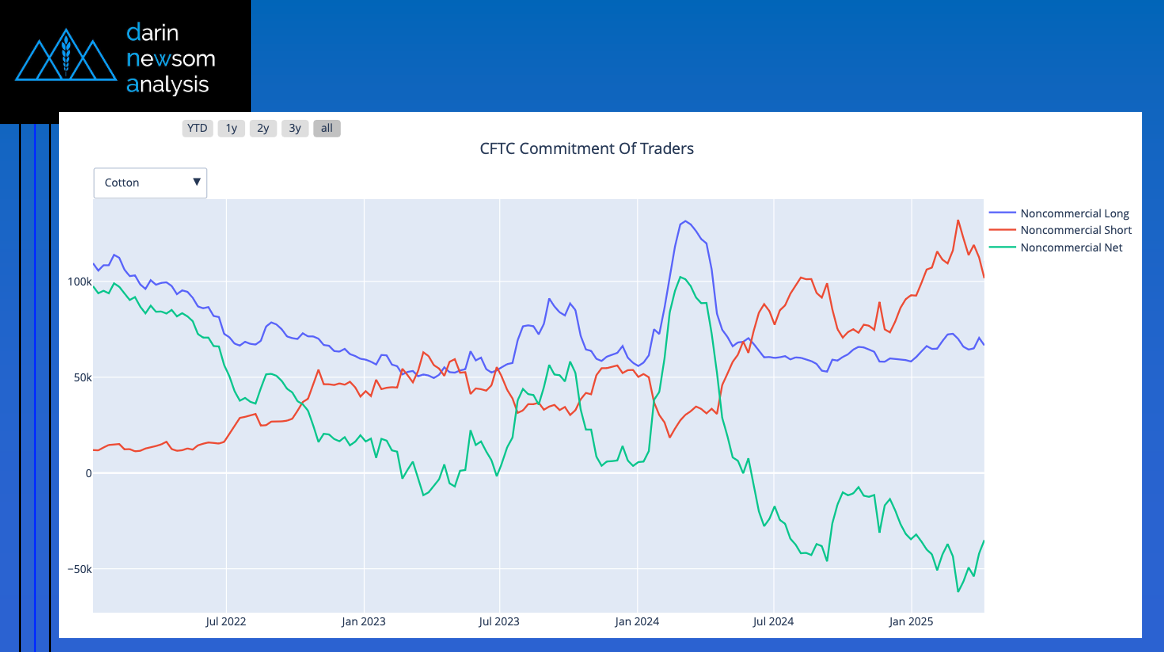Click the green Noncommercial Net legend line

pyautogui.click(x=1002, y=247)
